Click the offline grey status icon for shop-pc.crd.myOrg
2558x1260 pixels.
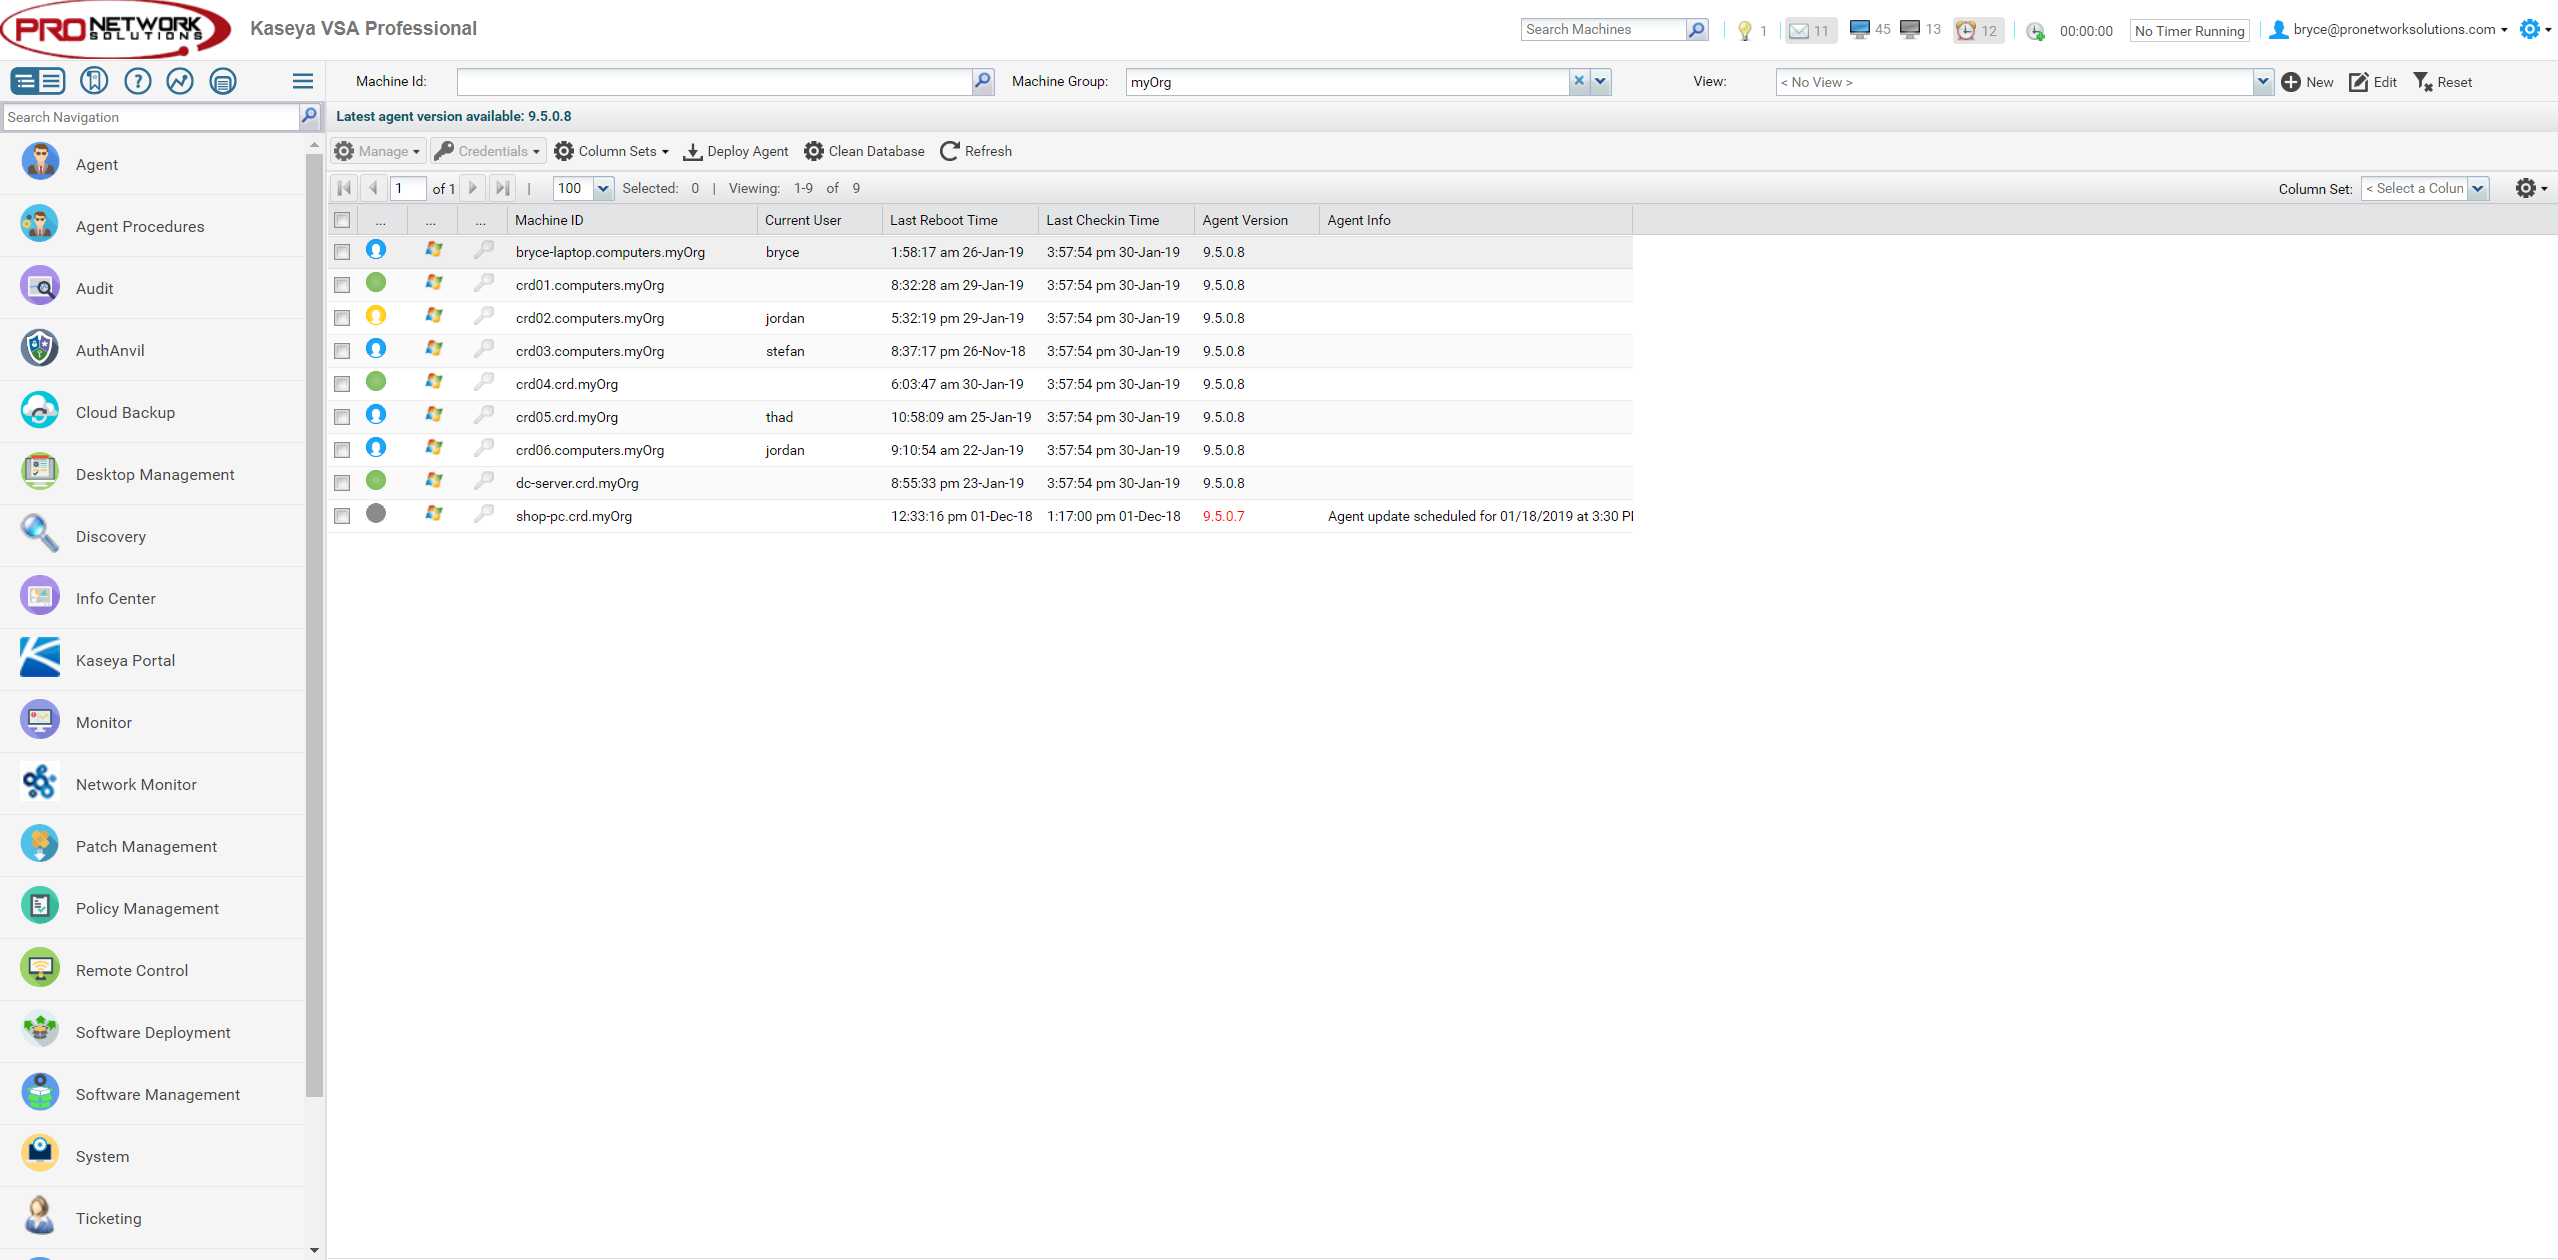376,514
